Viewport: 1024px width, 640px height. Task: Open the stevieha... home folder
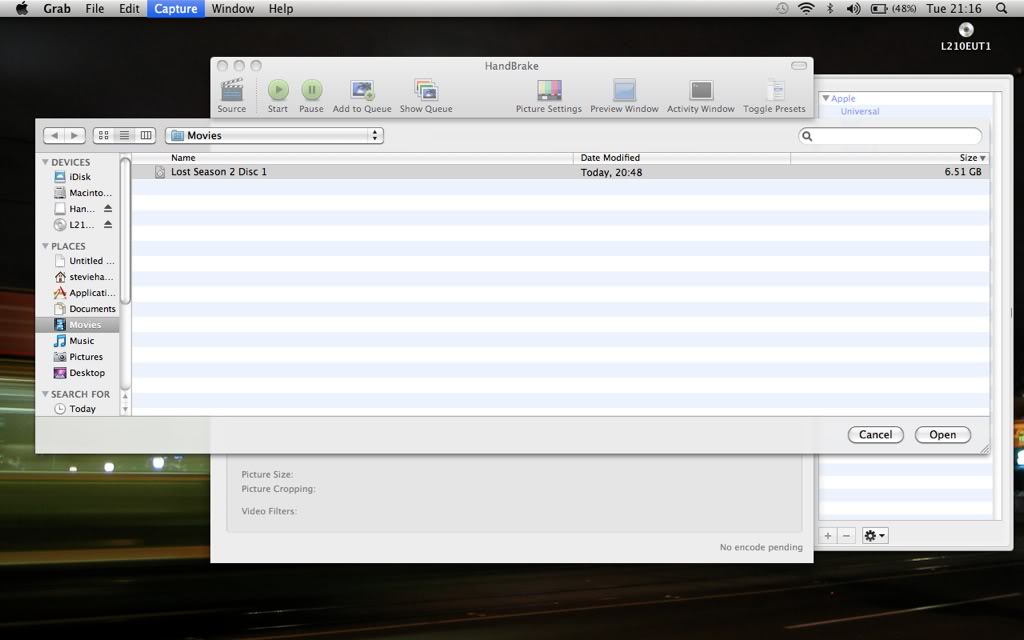coord(85,277)
